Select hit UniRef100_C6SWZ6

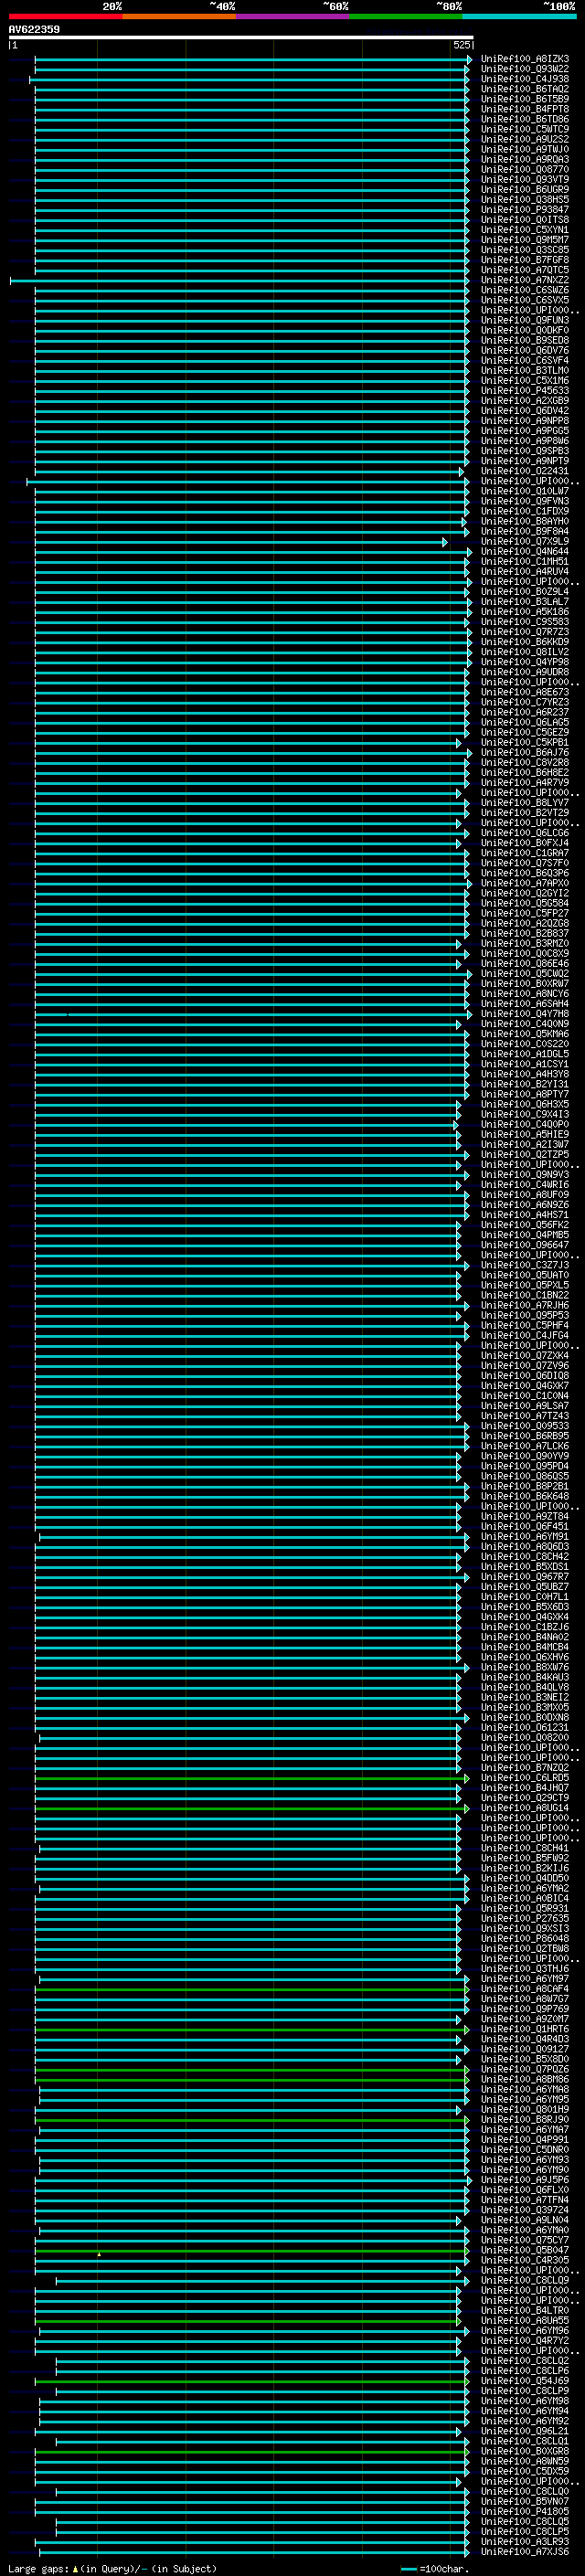pyautogui.click(x=525, y=290)
